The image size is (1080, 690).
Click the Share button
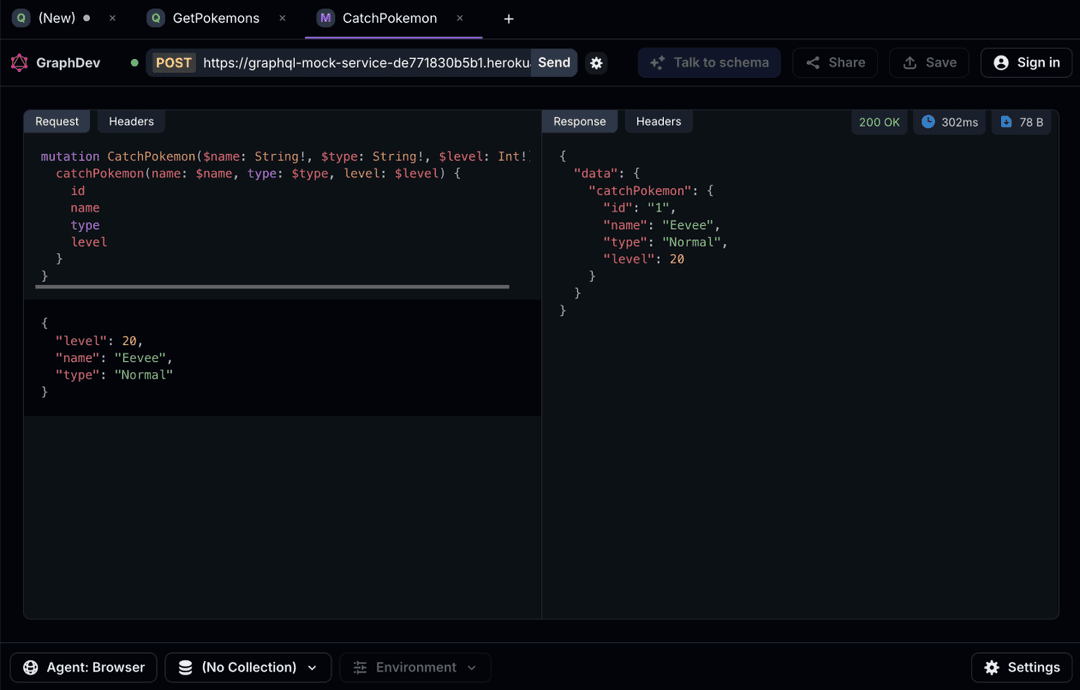point(835,63)
